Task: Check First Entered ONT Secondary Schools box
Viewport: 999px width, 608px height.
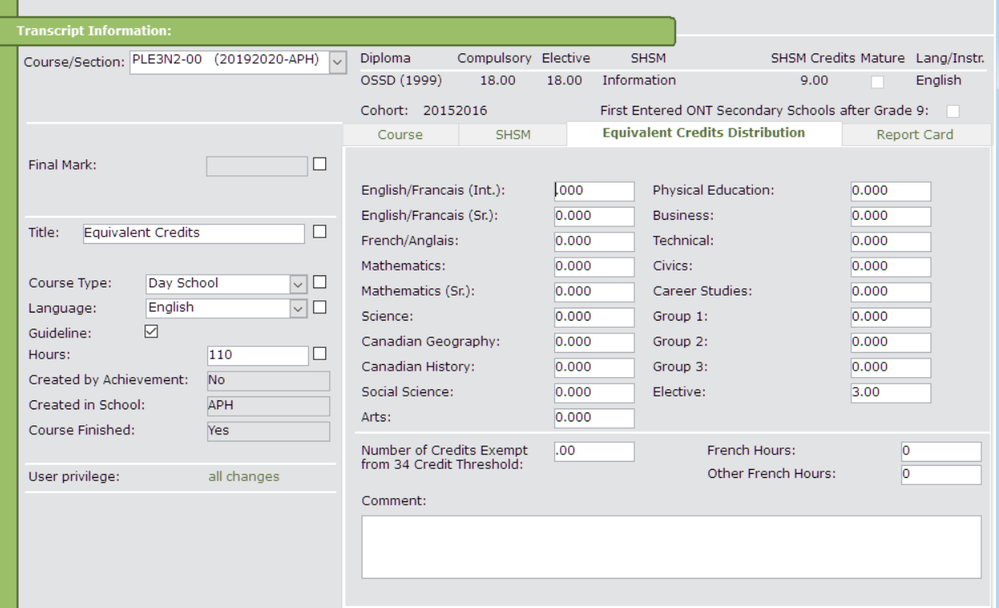Action: [x=953, y=110]
